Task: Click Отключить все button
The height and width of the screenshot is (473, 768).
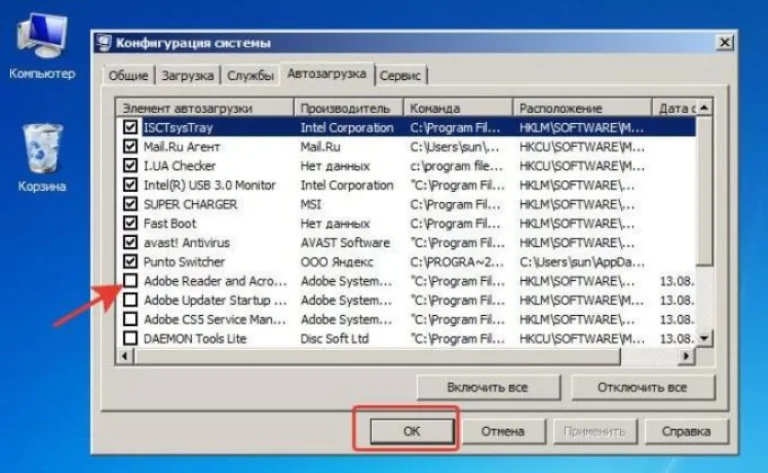Action: pos(642,387)
